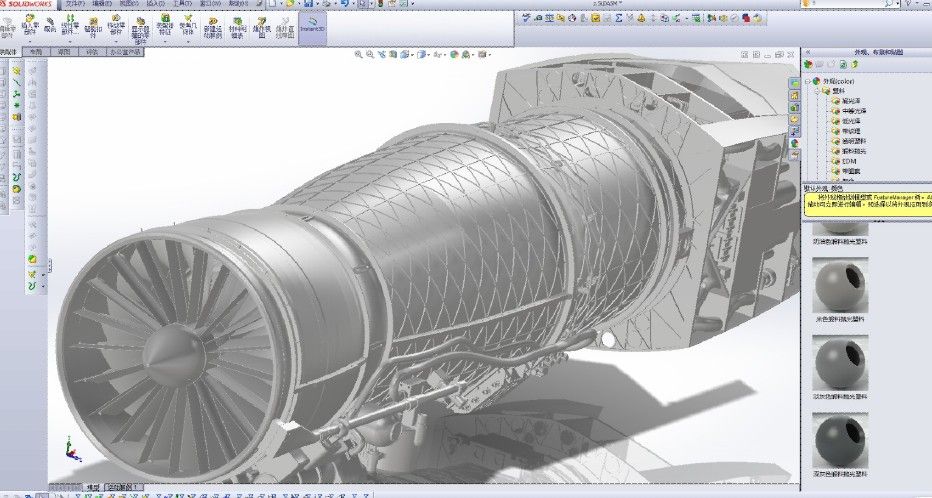Pick the 深灰色 plastic sphere swatch
Image resolution: width=932 pixels, height=498 pixels.
pos(840,441)
